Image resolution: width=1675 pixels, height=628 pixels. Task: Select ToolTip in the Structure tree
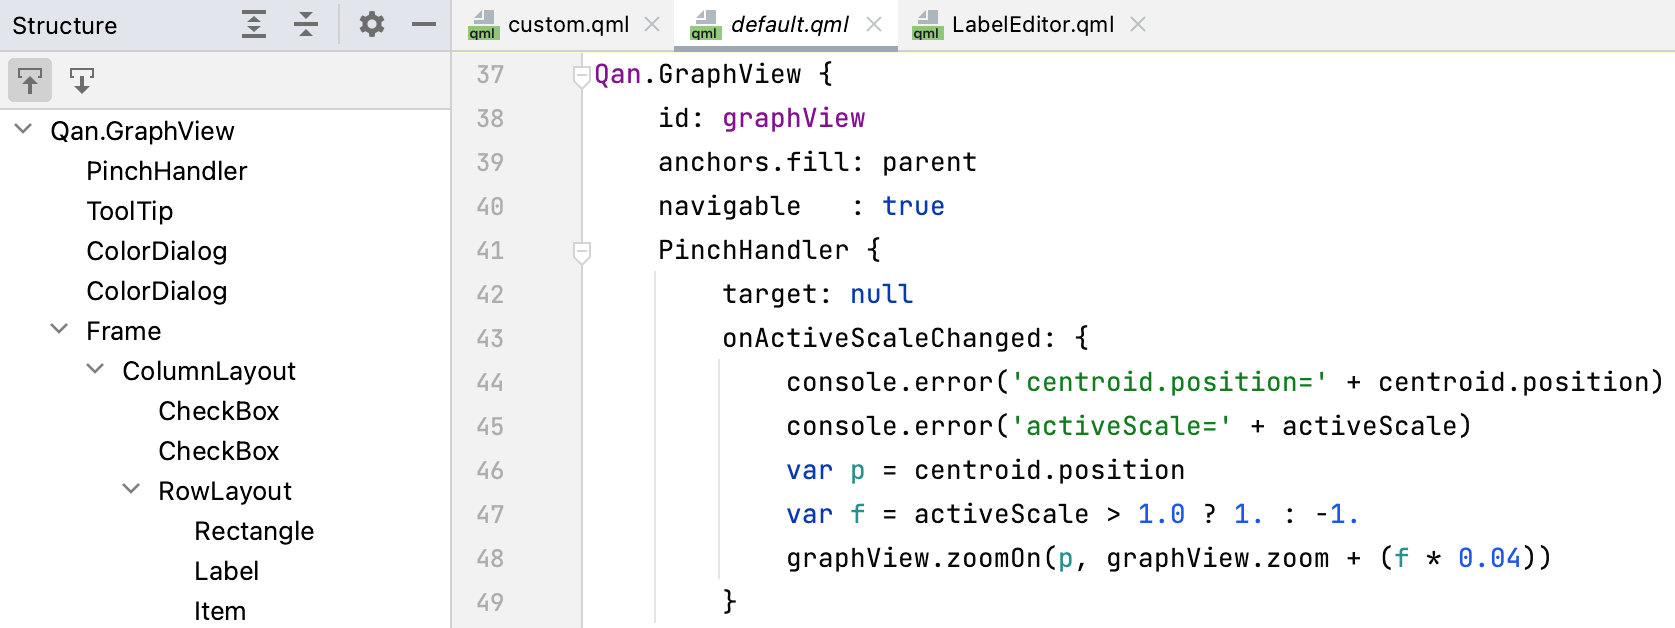click(x=130, y=211)
